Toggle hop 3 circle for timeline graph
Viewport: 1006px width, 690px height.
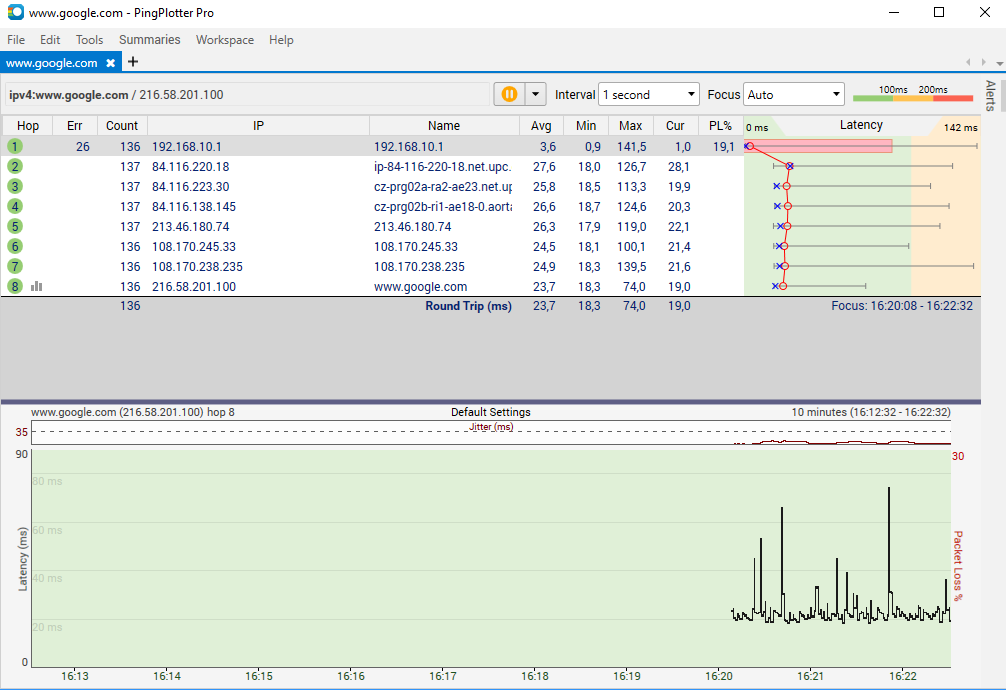click(x=15, y=186)
